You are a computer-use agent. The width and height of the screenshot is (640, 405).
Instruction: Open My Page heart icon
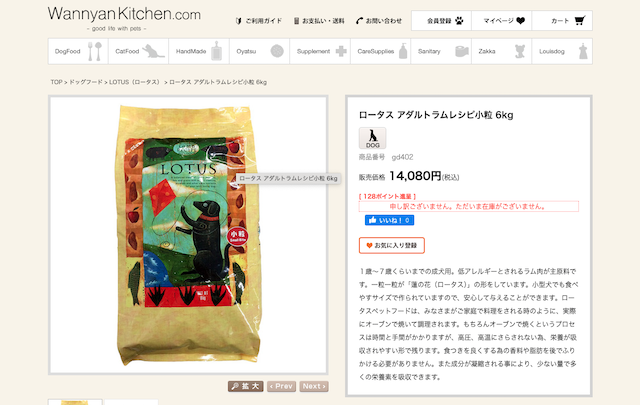pos(520,20)
